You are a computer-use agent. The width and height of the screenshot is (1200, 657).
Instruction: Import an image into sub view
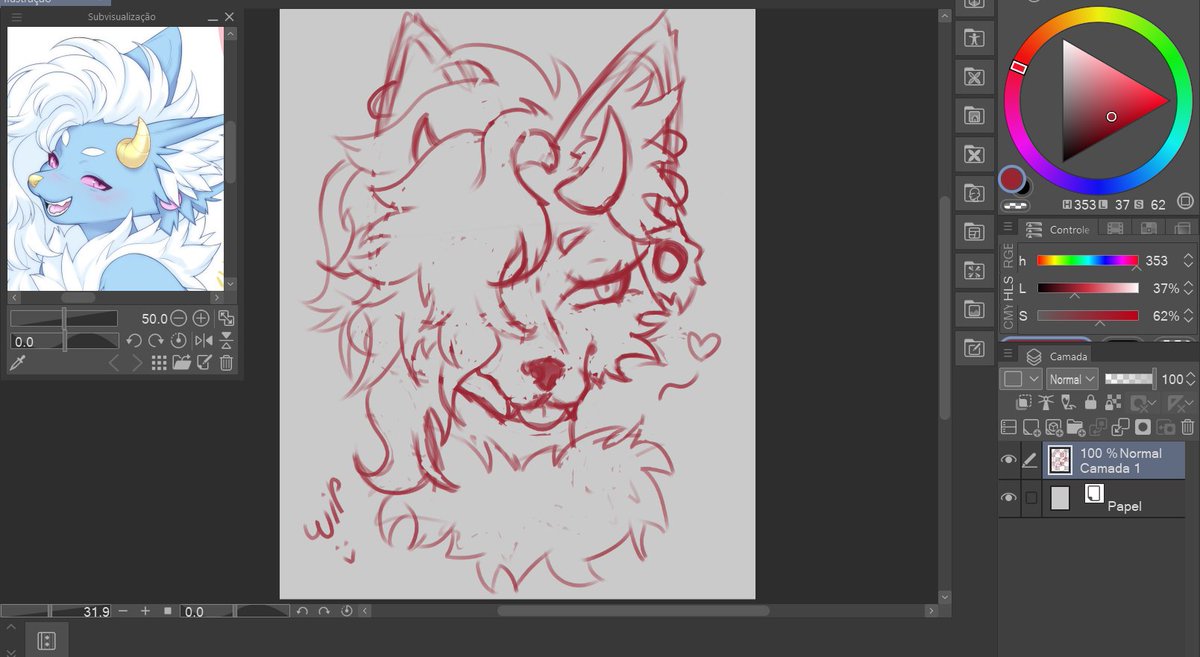tap(182, 363)
